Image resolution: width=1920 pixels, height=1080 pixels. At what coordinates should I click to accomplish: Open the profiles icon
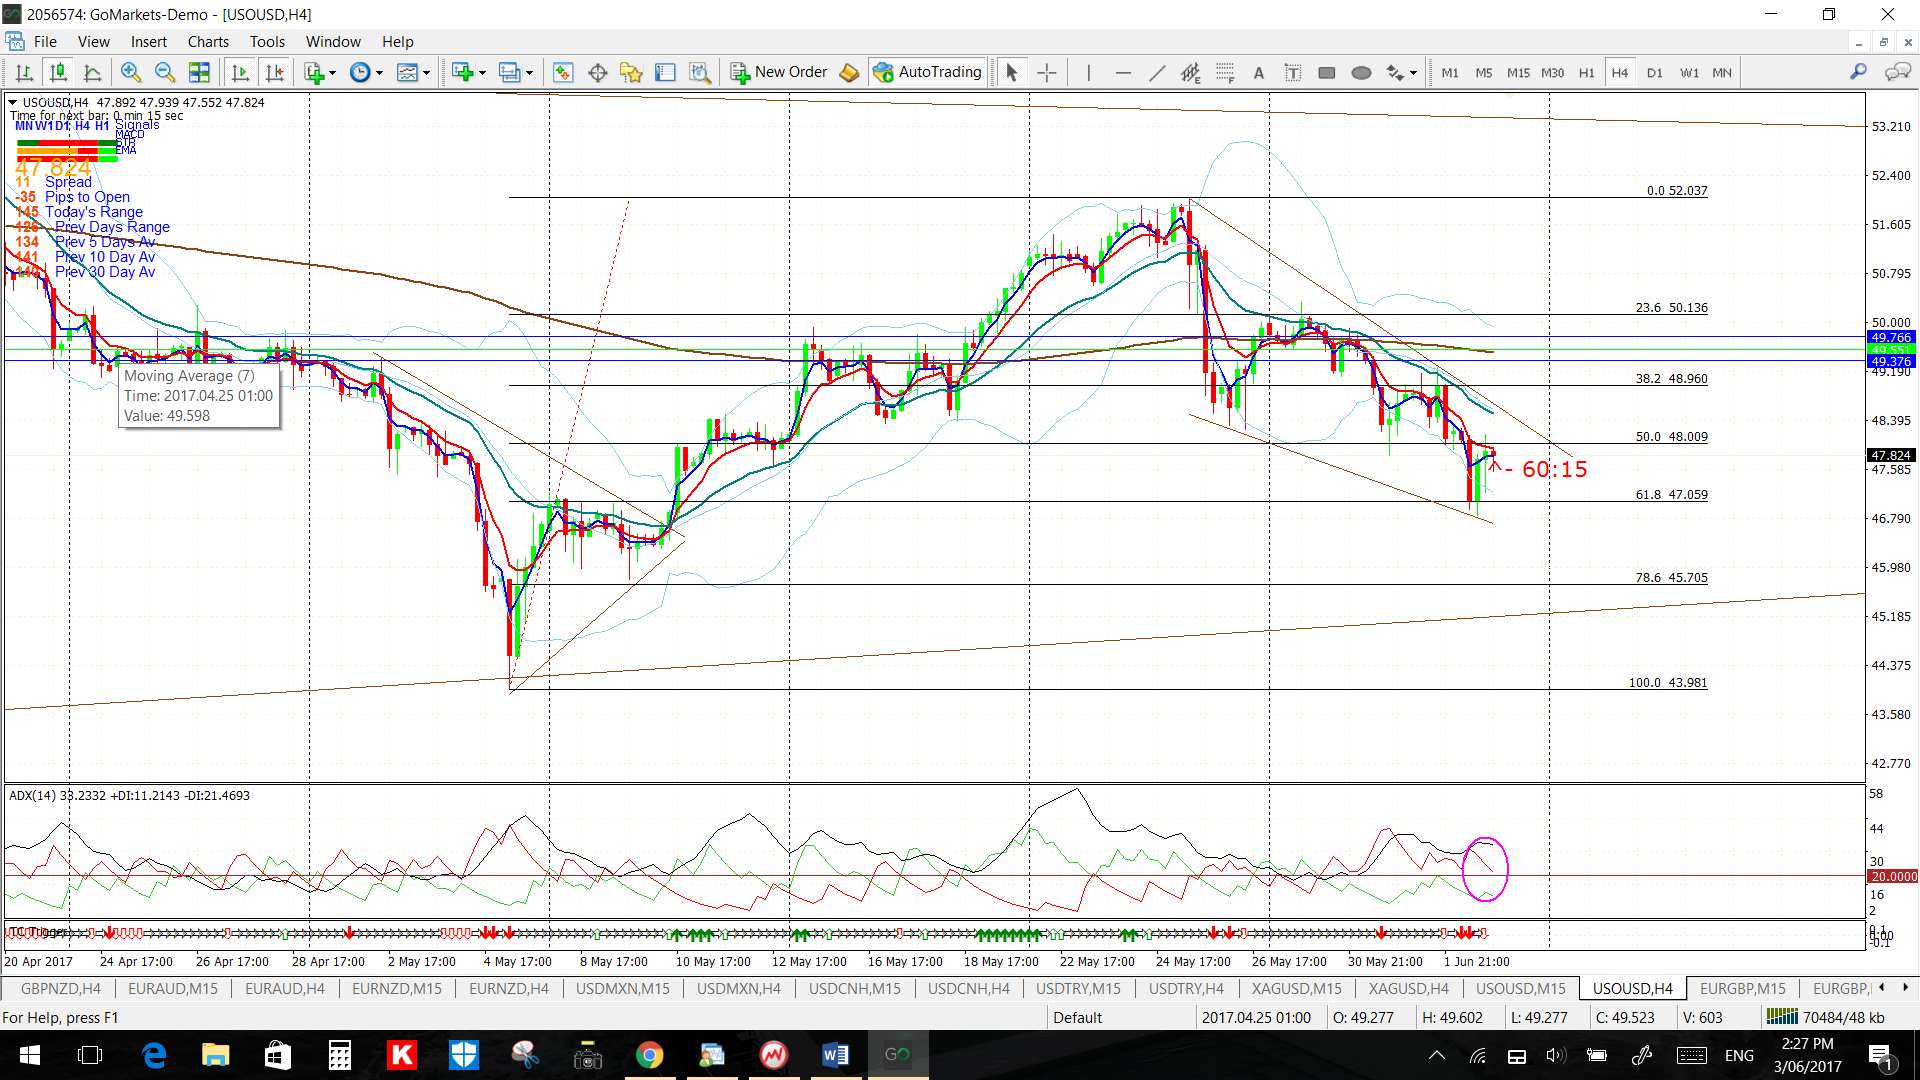[510, 72]
